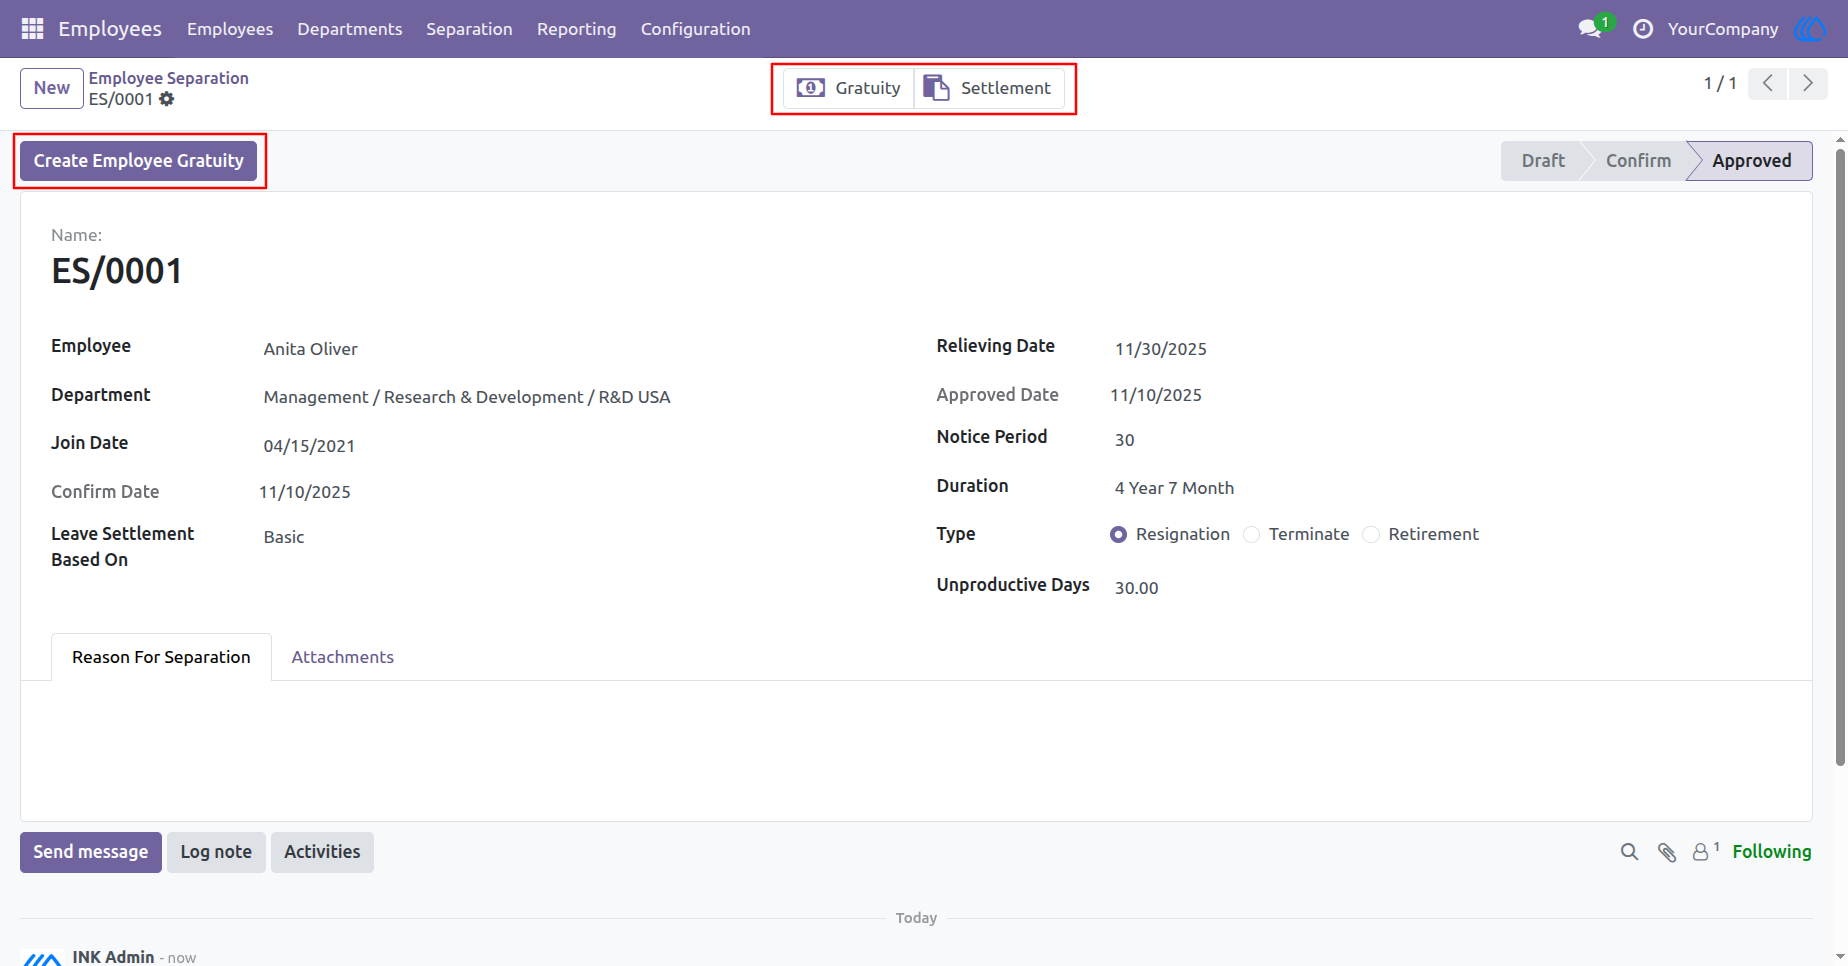The height and width of the screenshot is (966, 1848).
Task: Select the Draft status stage
Action: click(x=1543, y=161)
